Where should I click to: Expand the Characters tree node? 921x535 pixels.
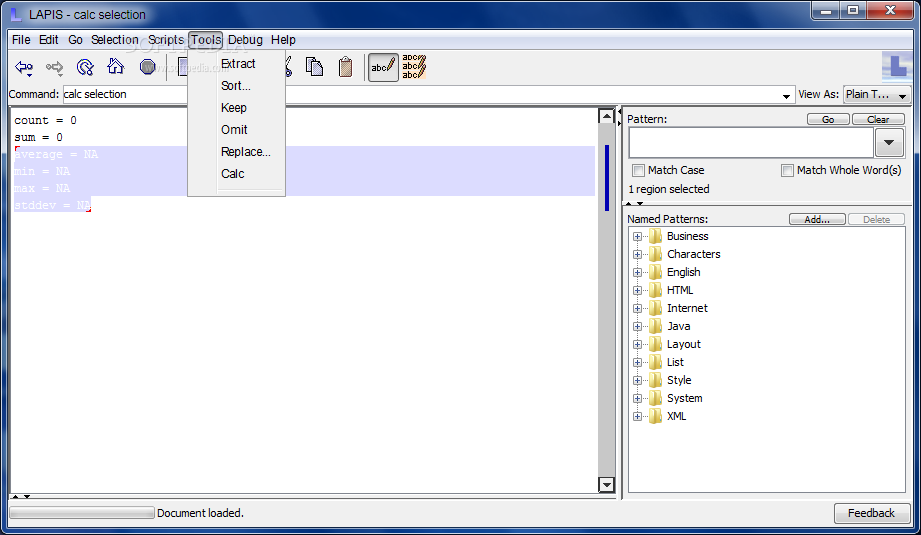[637, 255]
